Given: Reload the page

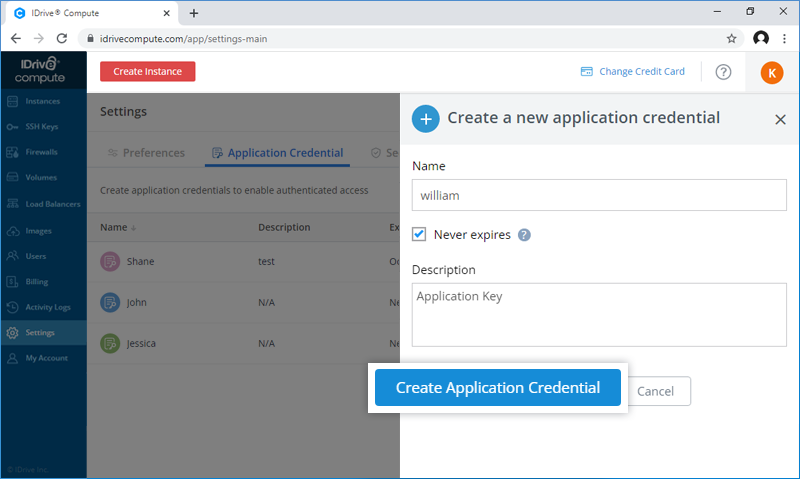Looking at the screenshot, I should click(x=62, y=38).
